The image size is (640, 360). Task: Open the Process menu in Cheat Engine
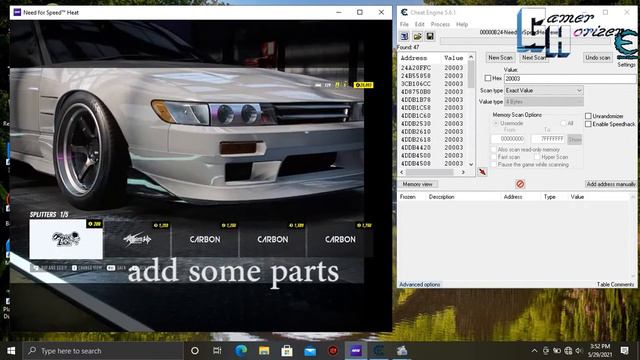(440, 24)
